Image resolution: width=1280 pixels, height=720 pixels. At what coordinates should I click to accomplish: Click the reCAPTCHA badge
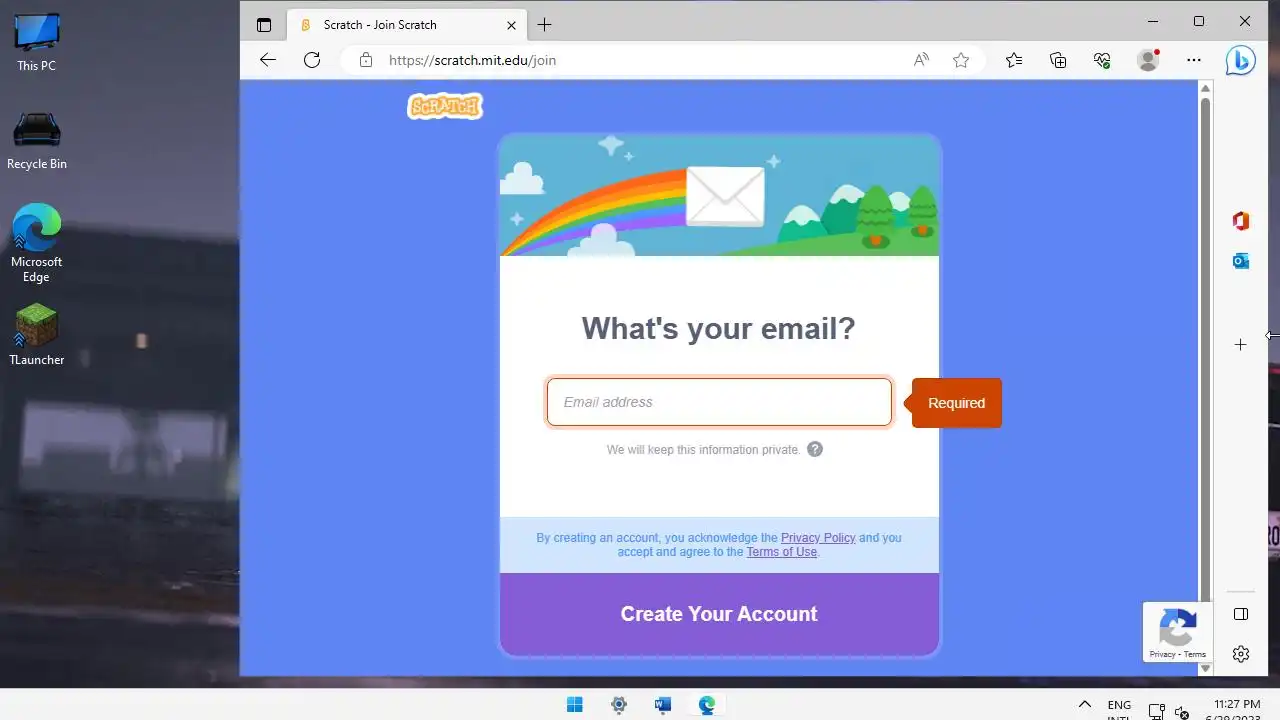pyautogui.click(x=1178, y=632)
